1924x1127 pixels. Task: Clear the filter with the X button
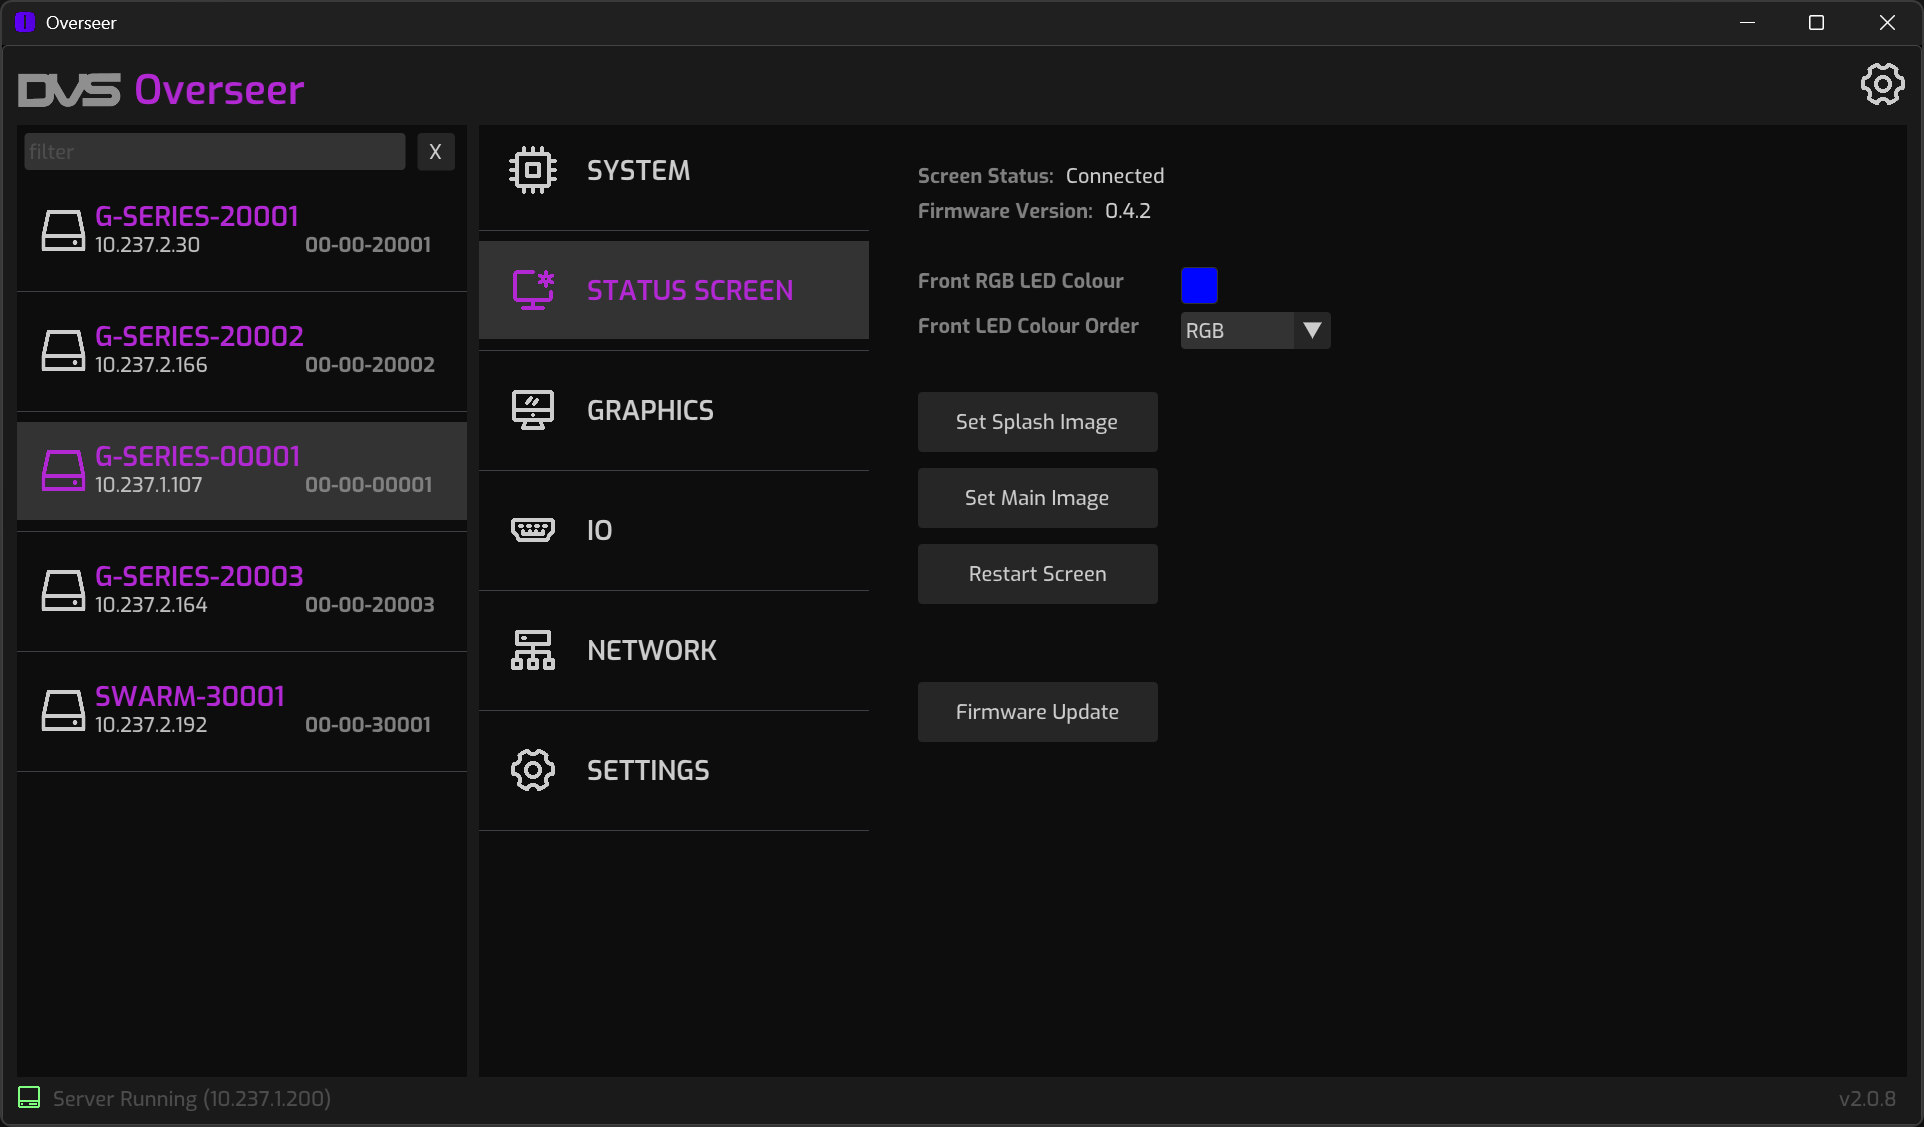pos(435,152)
